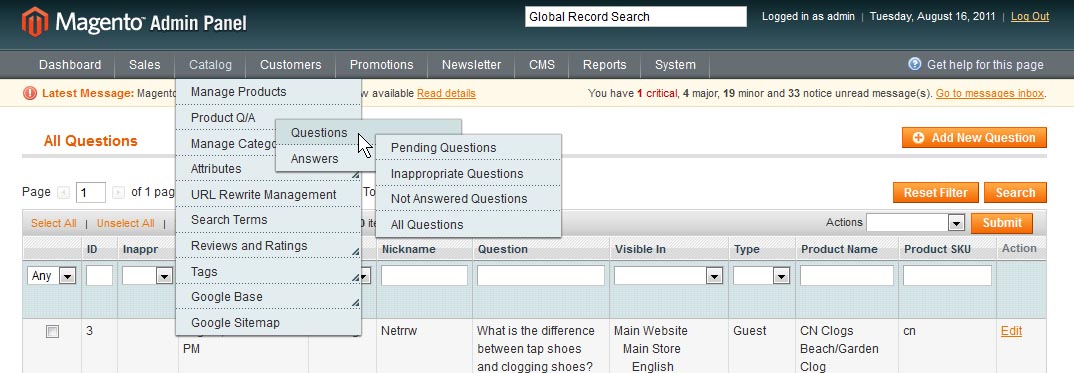Screen dimensions: 1074x373
Task: Open the Actions dropdown
Action: point(915,223)
